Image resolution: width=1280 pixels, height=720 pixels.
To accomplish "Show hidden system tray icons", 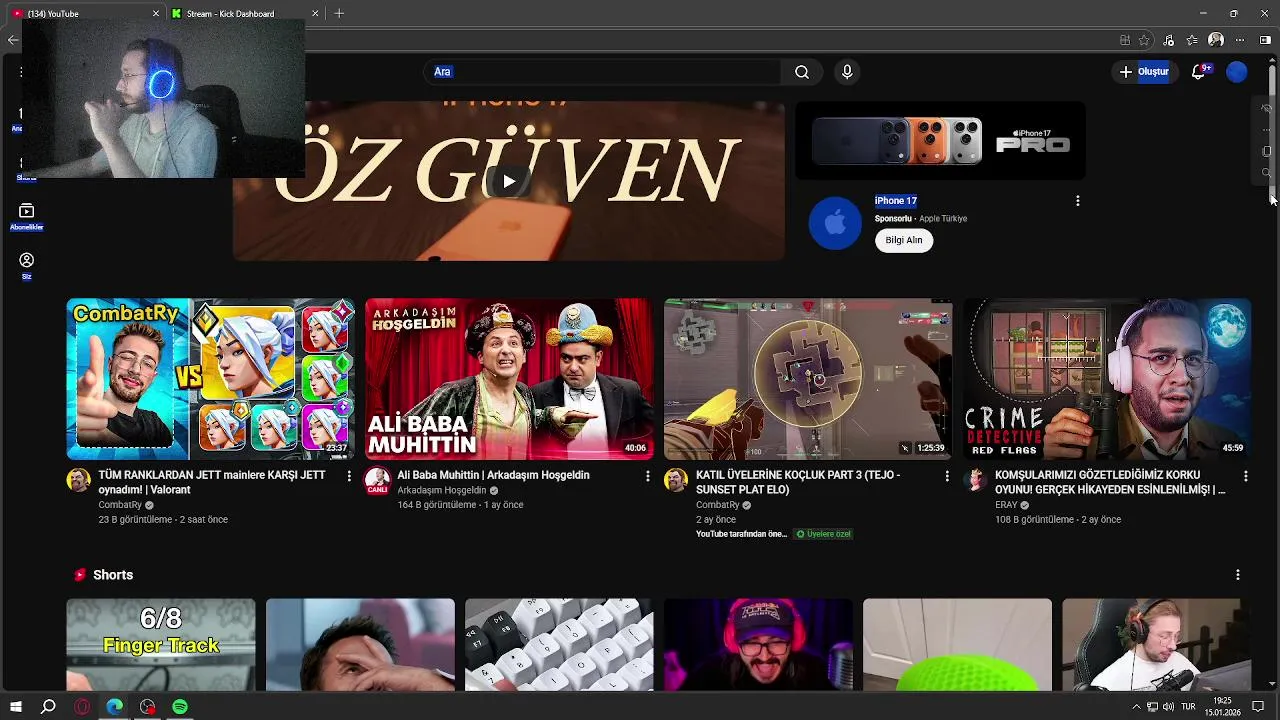I will click(1136, 707).
